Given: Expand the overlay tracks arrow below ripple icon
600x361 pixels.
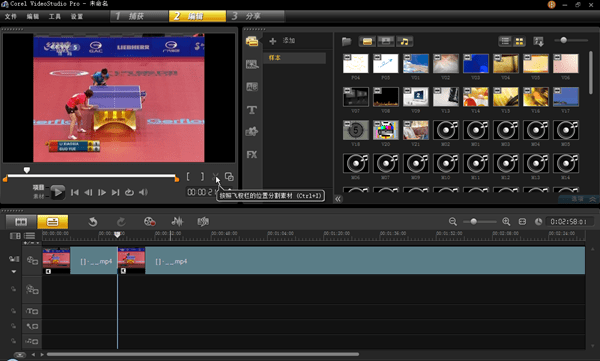Looking at the screenshot, I should pos(14,272).
